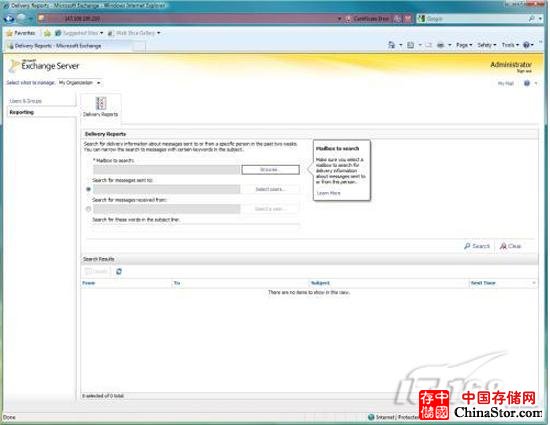This screenshot has height=425, width=550.
Task: Click the Exchange help icon near My Mail
Action: click(x=527, y=83)
